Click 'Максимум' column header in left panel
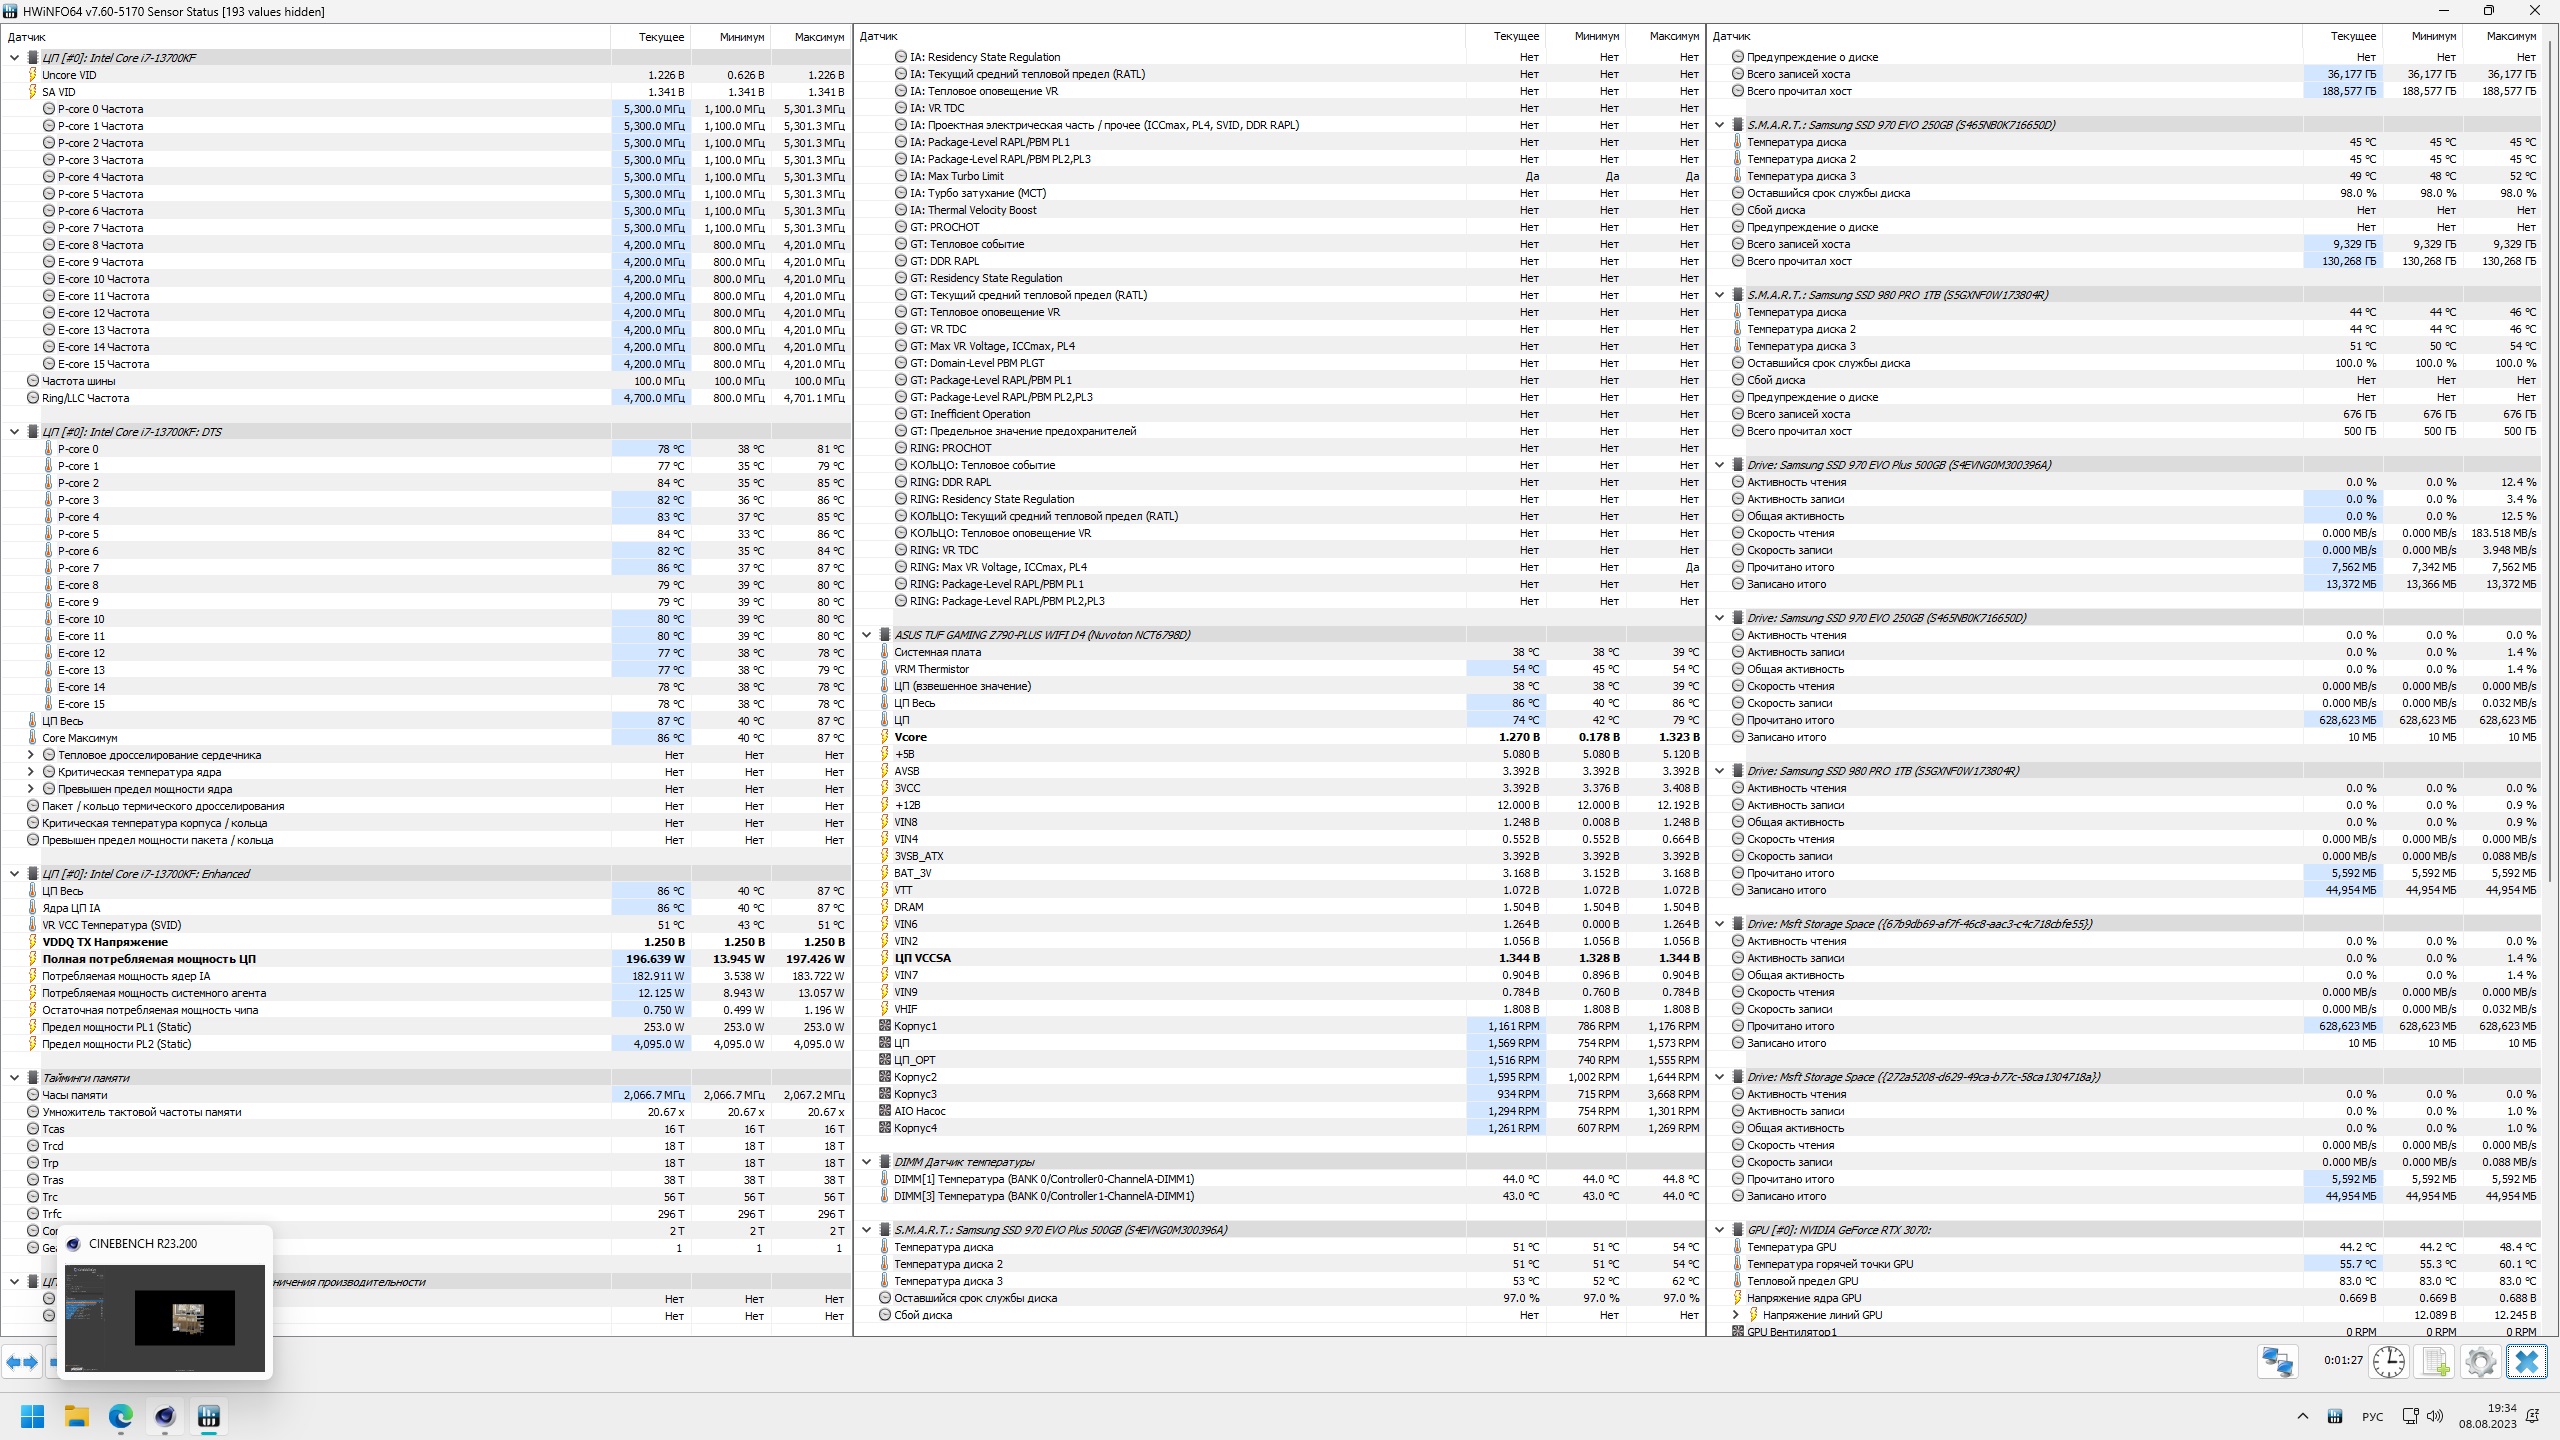Image resolution: width=2560 pixels, height=1440 pixels. click(x=818, y=37)
